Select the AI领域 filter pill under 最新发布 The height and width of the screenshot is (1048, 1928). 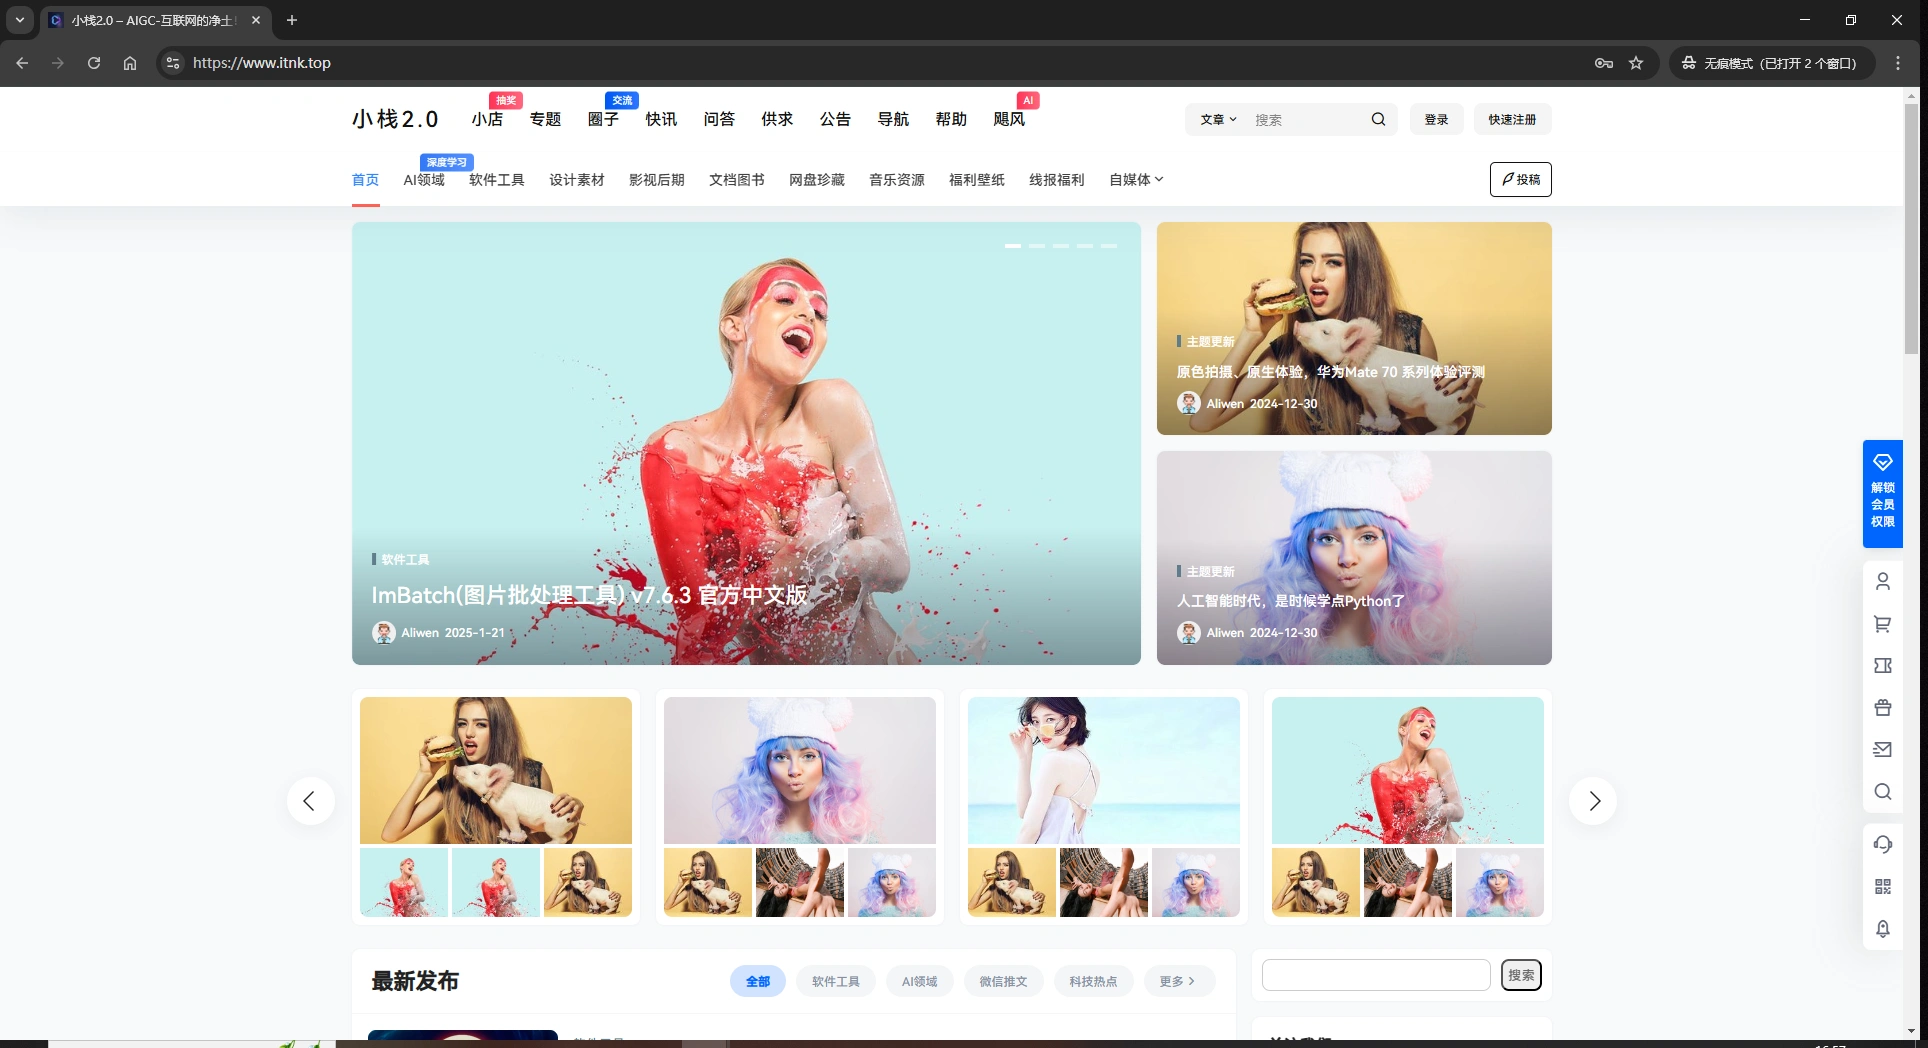click(920, 981)
